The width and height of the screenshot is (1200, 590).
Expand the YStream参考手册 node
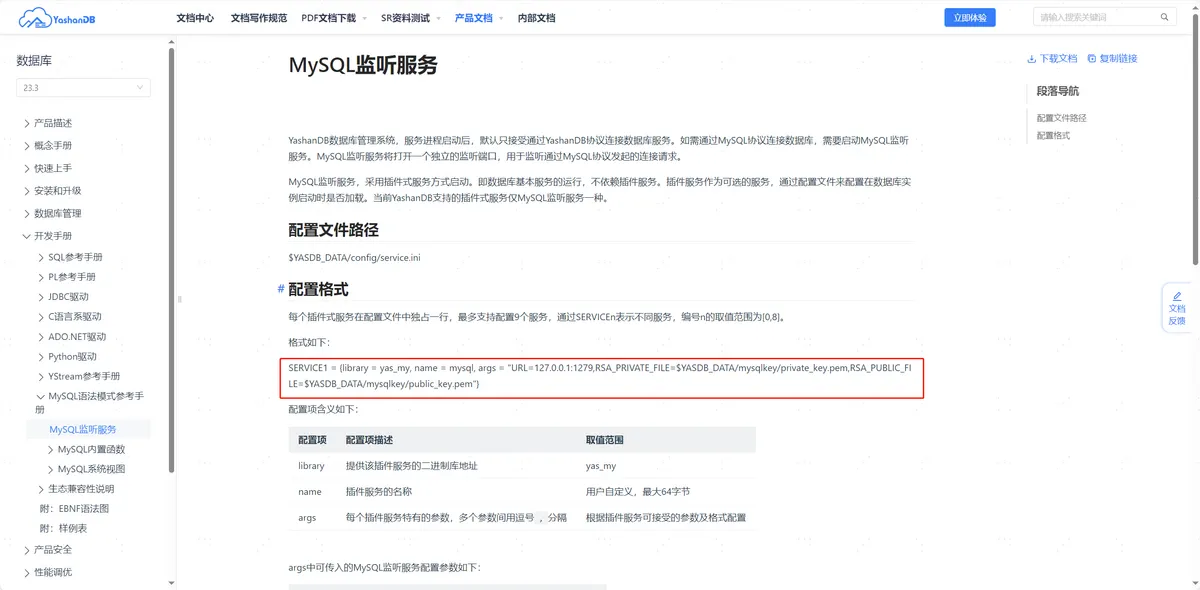(40, 376)
